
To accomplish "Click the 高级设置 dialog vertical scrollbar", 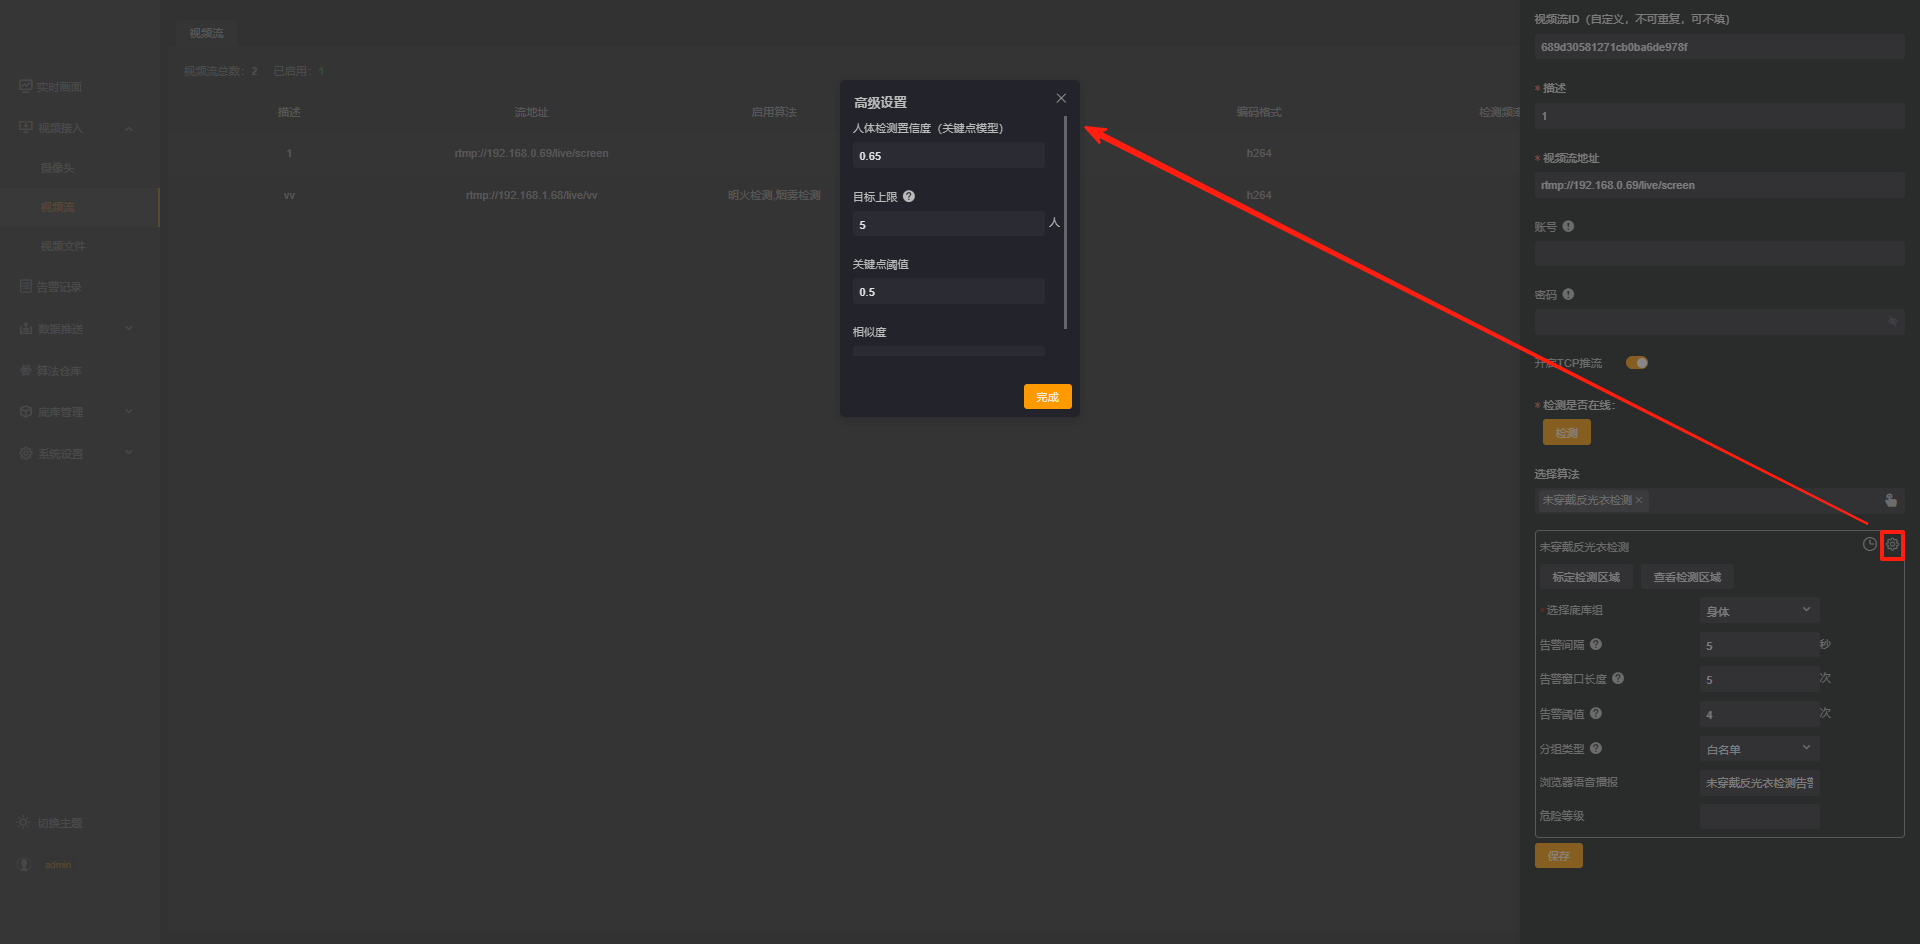I will 1065,222.
